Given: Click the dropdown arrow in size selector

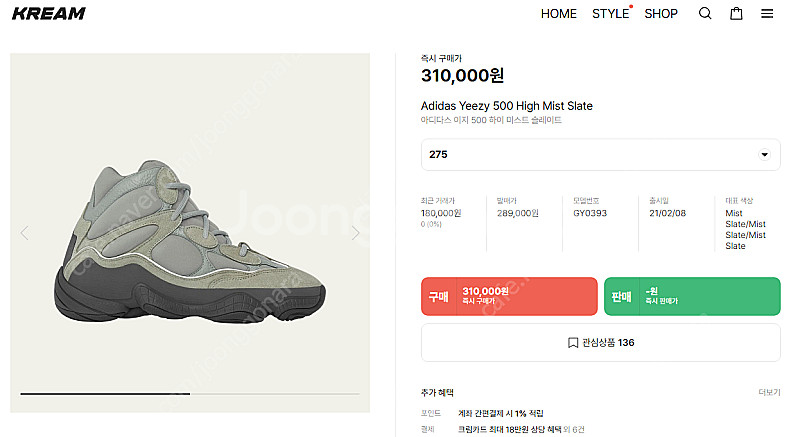Looking at the screenshot, I should tap(765, 155).
